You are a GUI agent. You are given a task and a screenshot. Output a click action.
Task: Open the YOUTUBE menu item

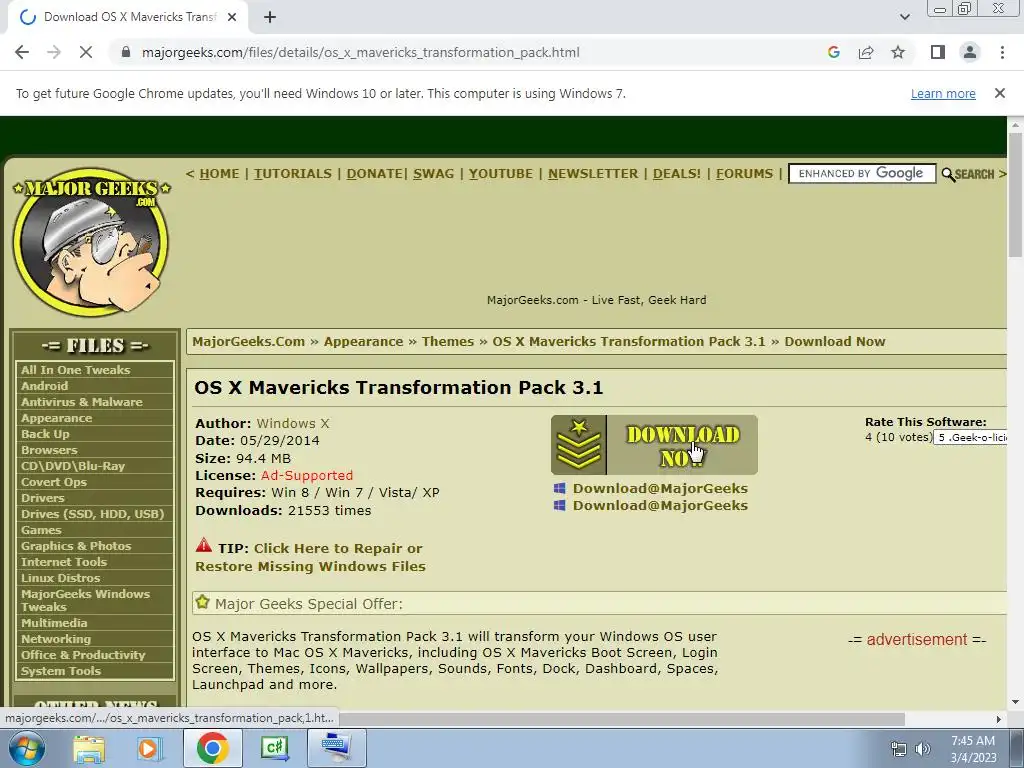pyautogui.click(x=501, y=174)
